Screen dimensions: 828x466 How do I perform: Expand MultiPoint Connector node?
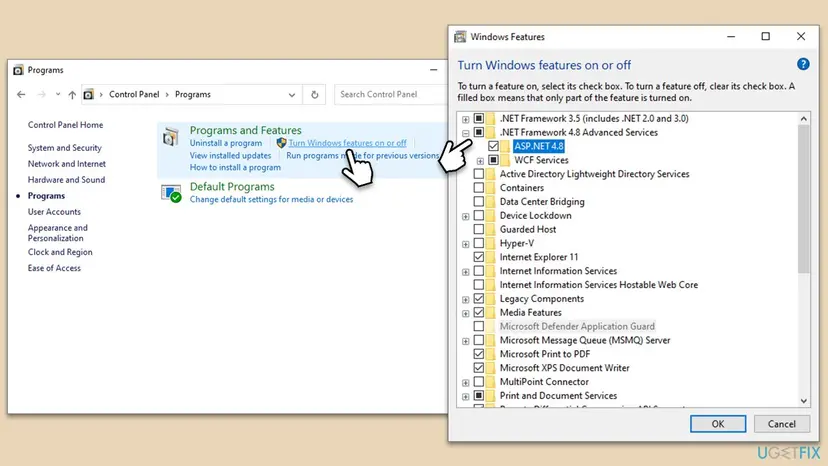coord(465,383)
